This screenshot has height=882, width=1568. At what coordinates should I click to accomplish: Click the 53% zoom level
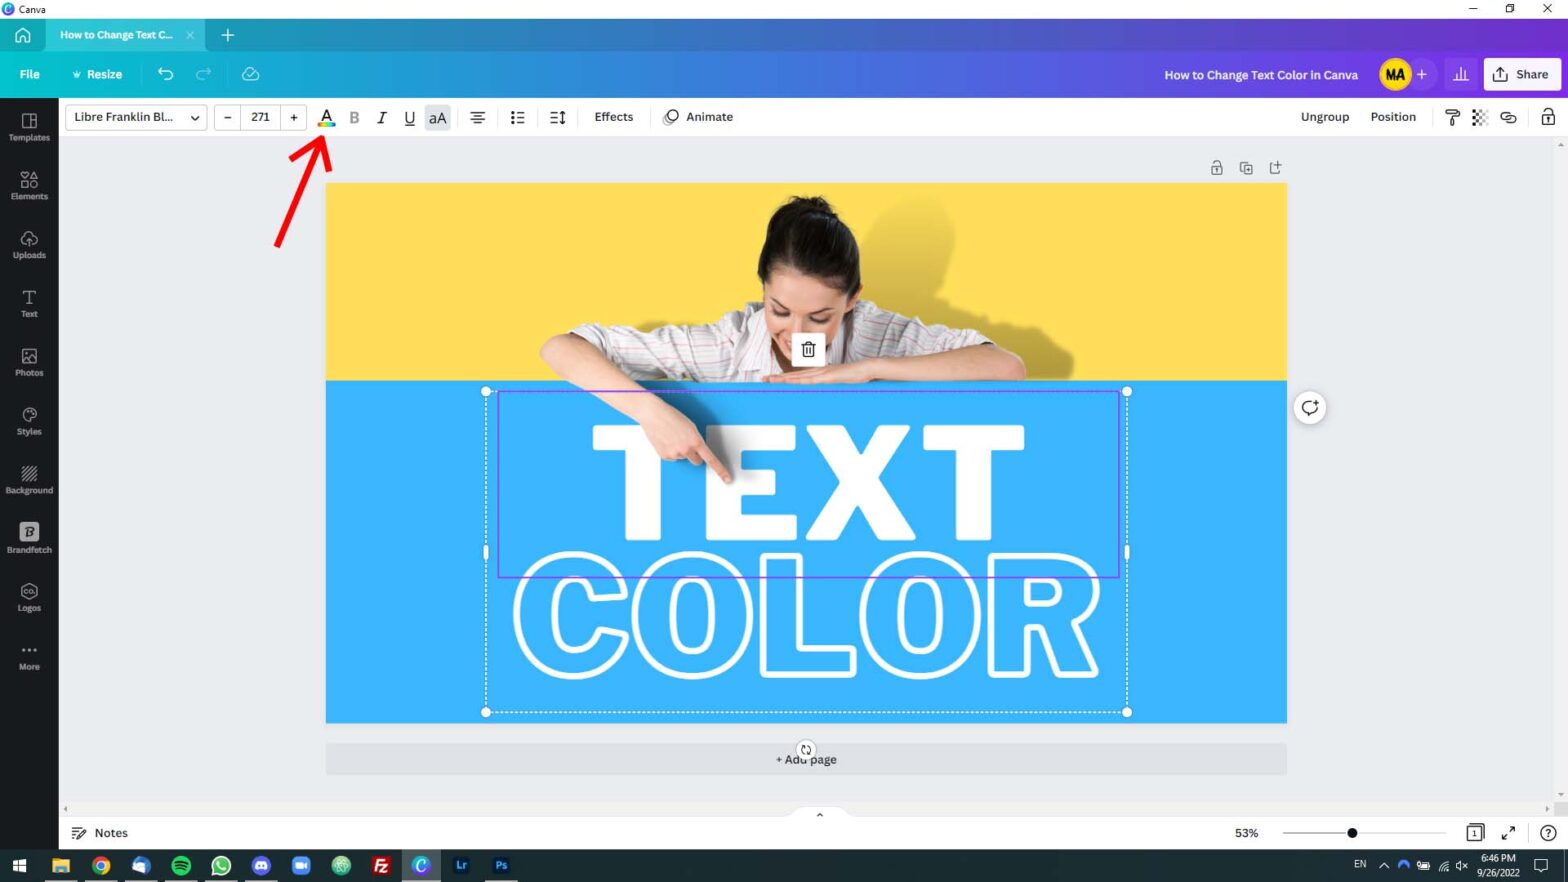pos(1246,833)
